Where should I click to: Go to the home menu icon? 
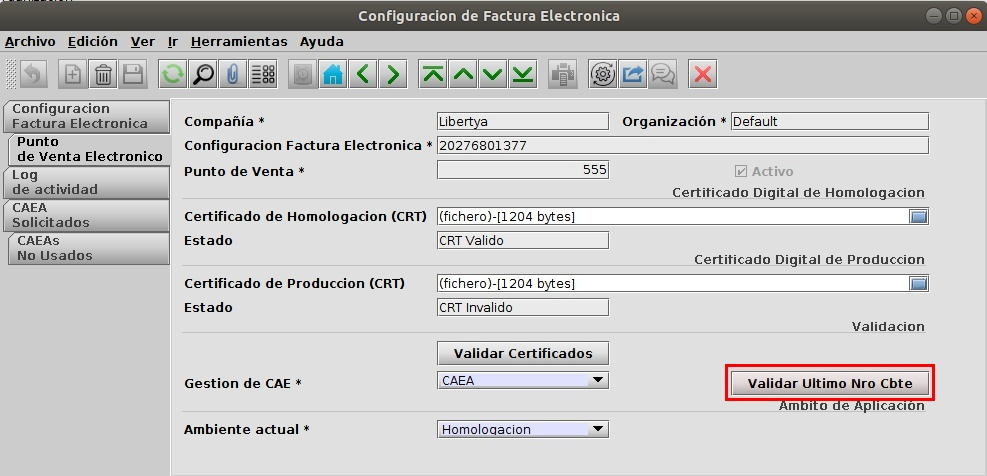coord(333,75)
